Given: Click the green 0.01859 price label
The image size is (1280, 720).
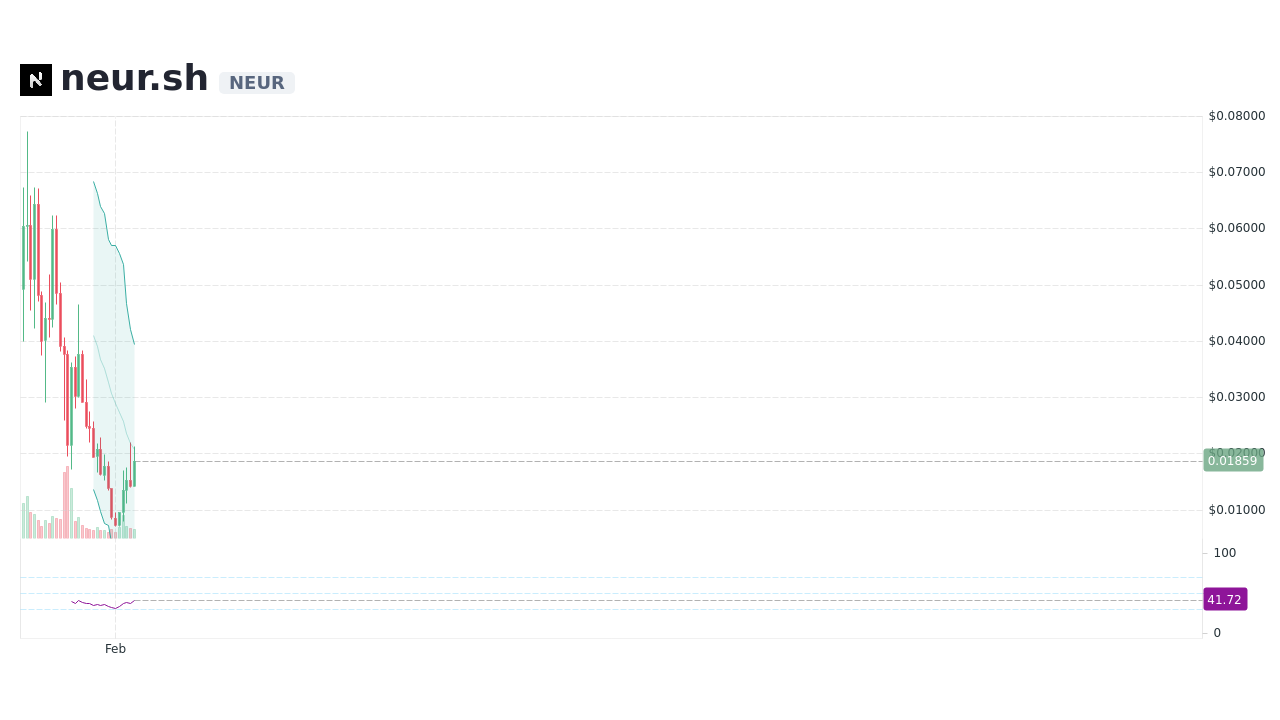Looking at the screenshot, I should point(1232,461).
